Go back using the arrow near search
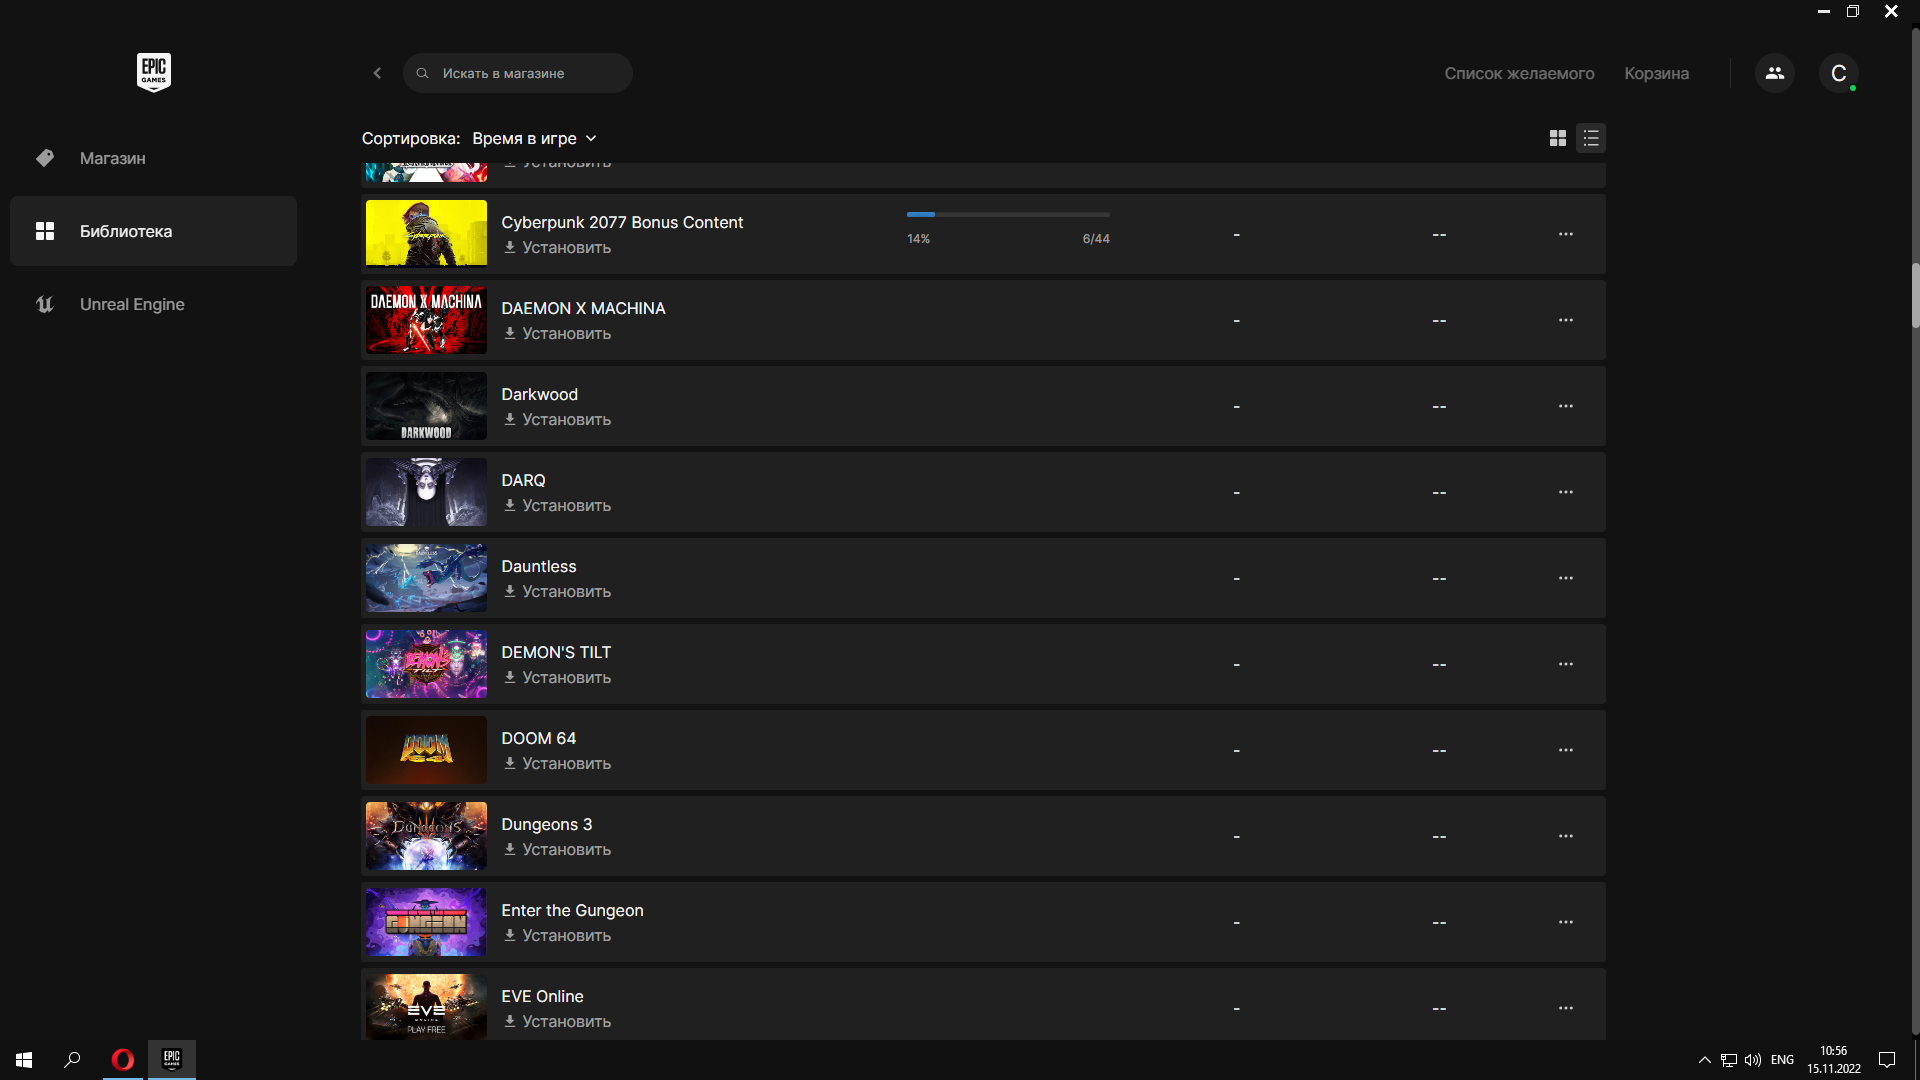 377,73
